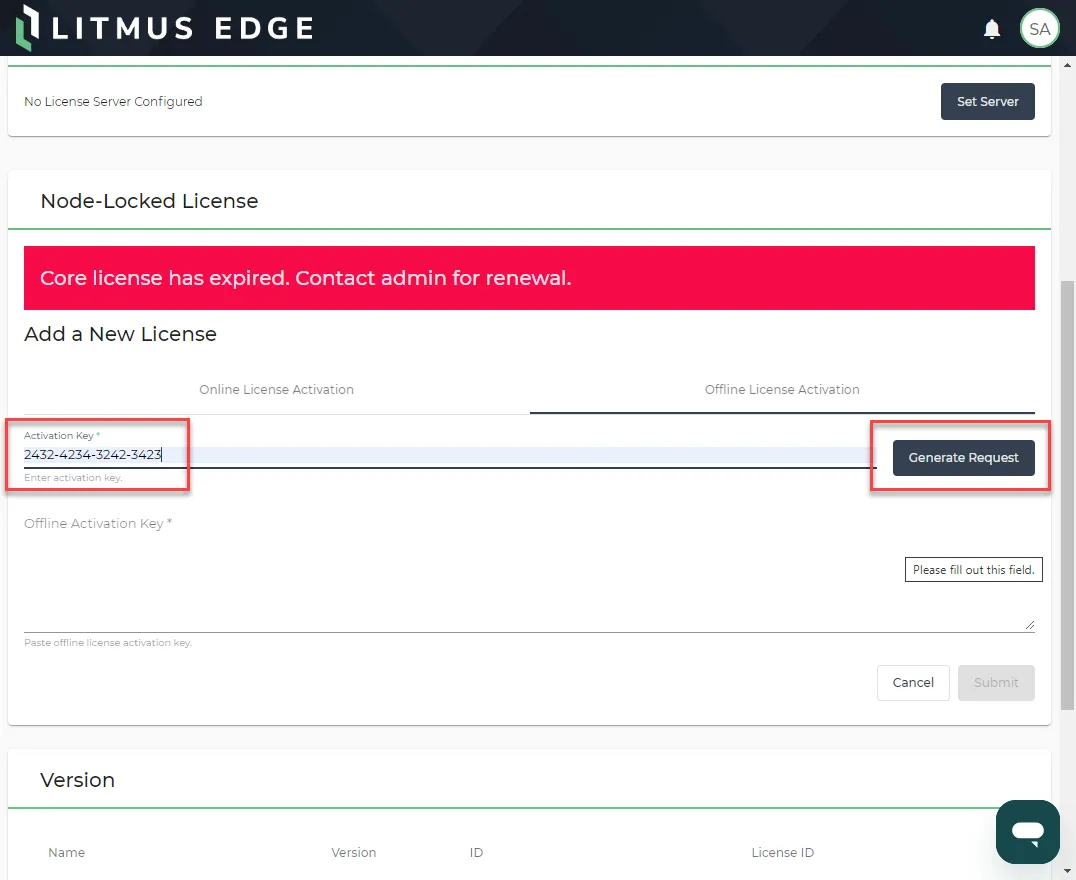Click the expired core license banner

click(529, 278)
